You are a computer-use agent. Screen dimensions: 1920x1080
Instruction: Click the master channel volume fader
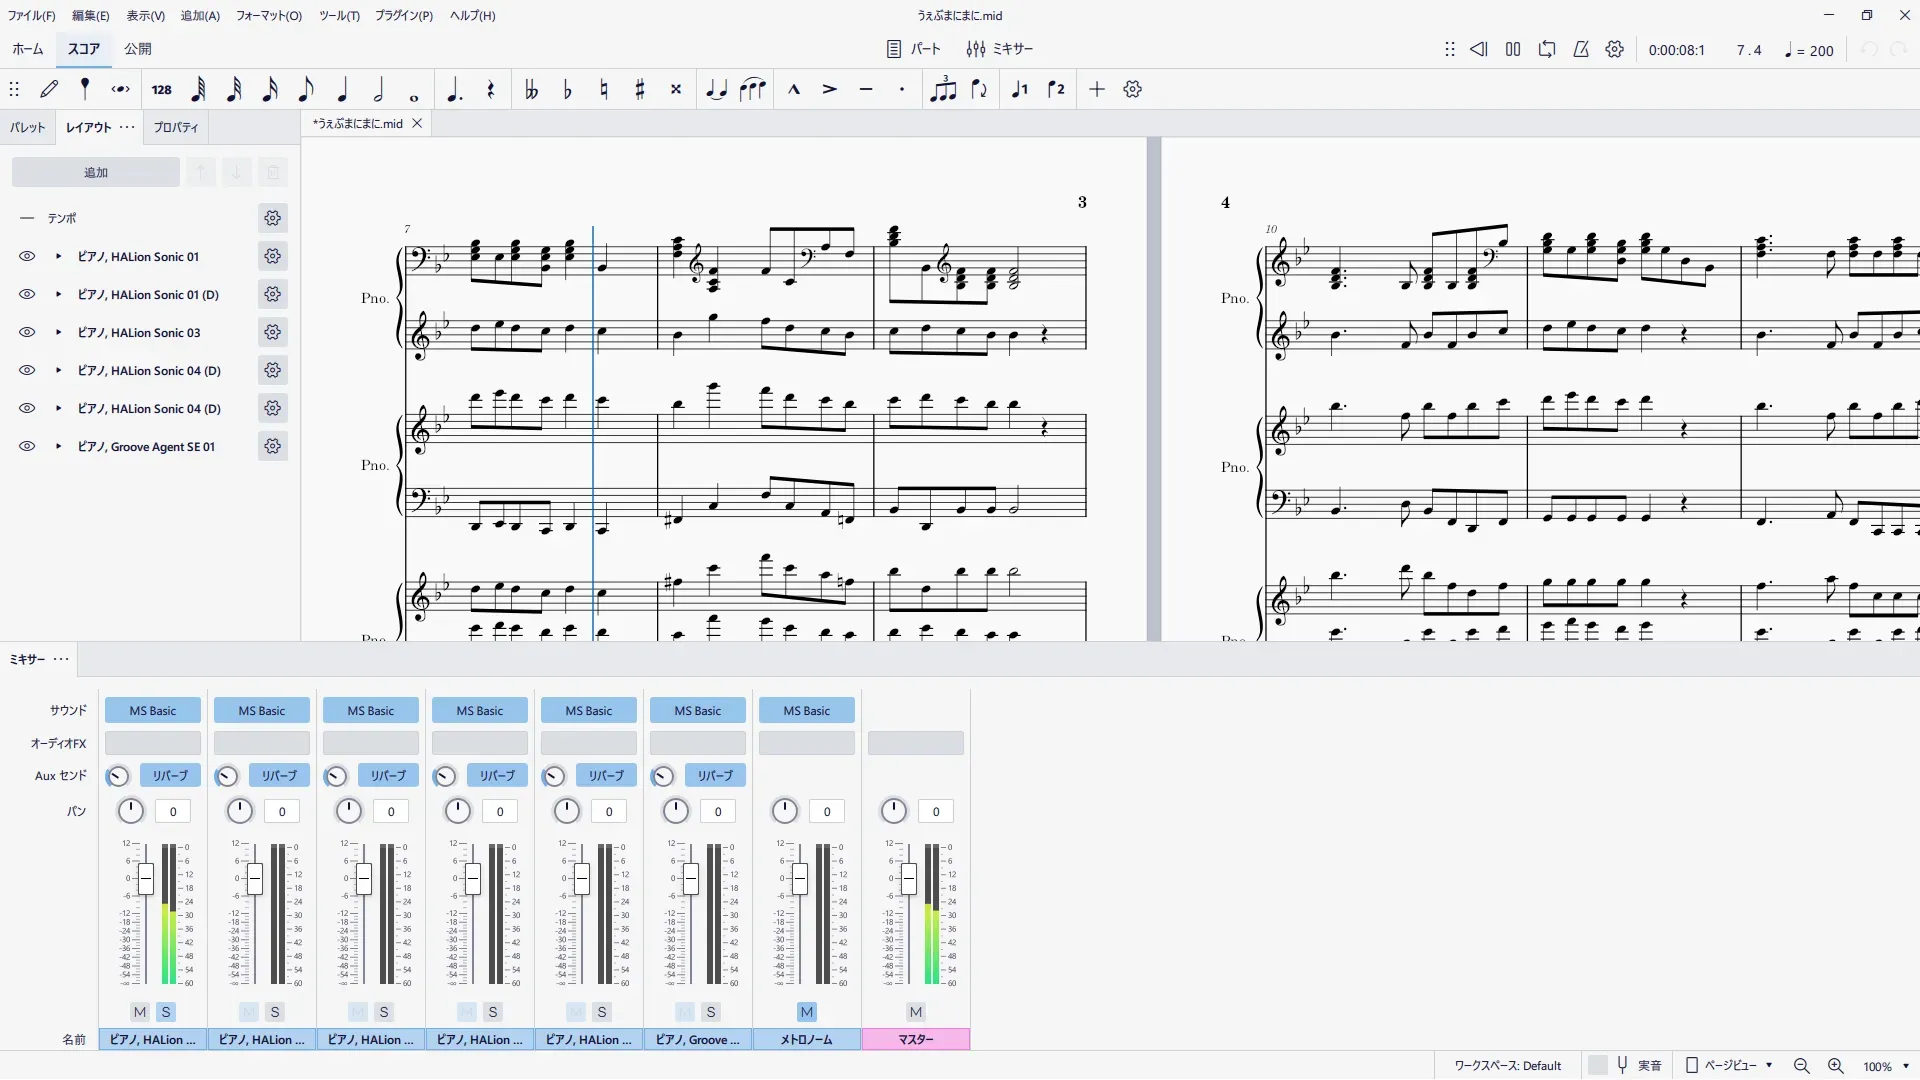tap(908, 879)
